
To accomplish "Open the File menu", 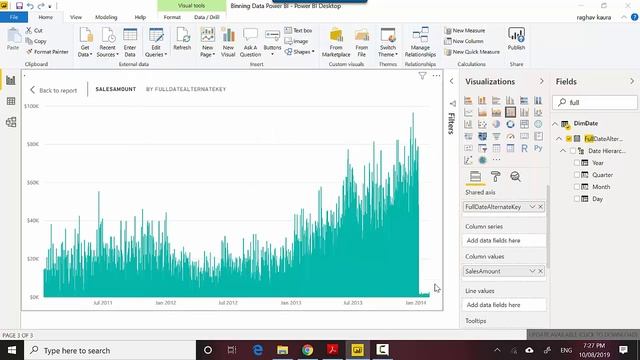I will 14,17.
